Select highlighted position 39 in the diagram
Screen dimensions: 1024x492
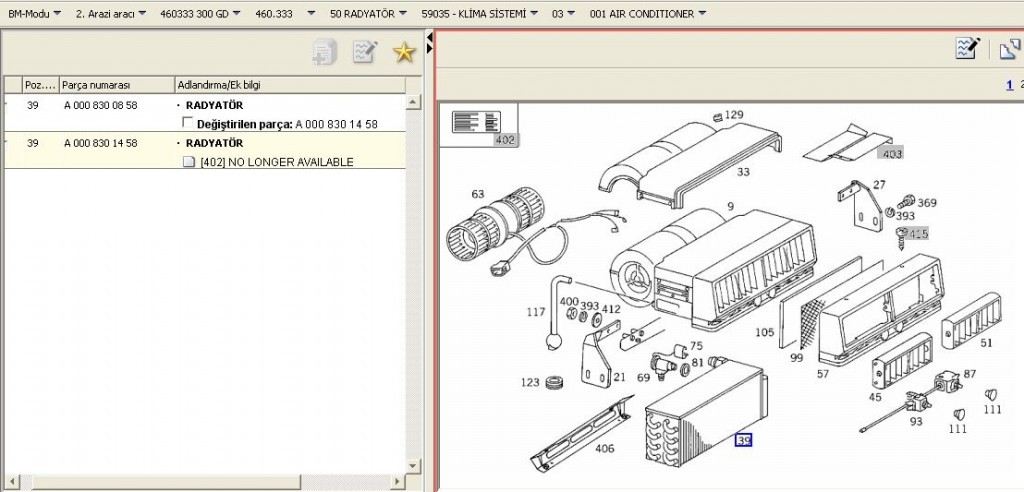tap(743, 440)
